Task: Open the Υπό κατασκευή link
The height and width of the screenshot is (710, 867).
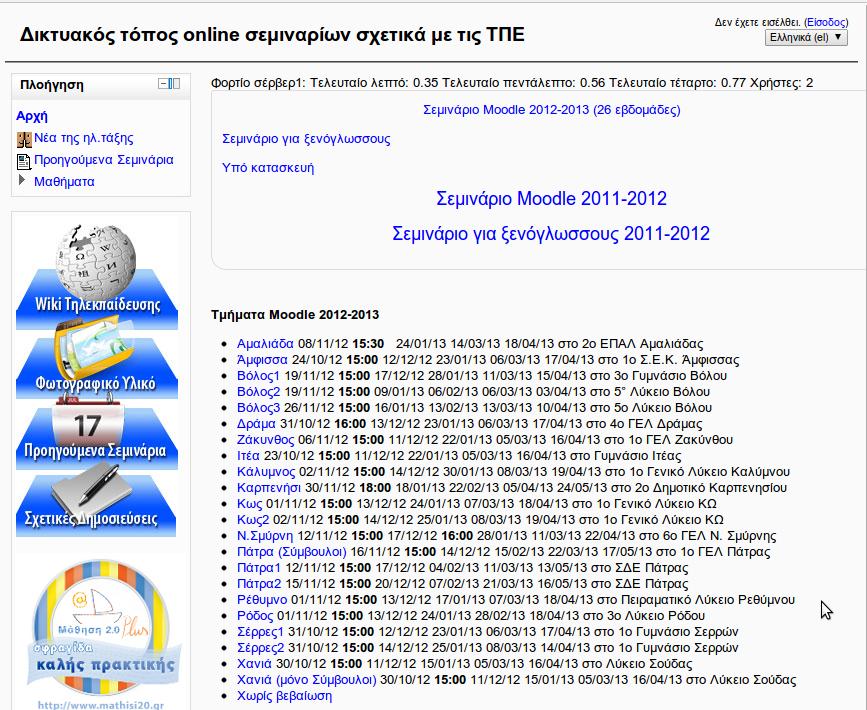Action: click(x=268, y=168)
